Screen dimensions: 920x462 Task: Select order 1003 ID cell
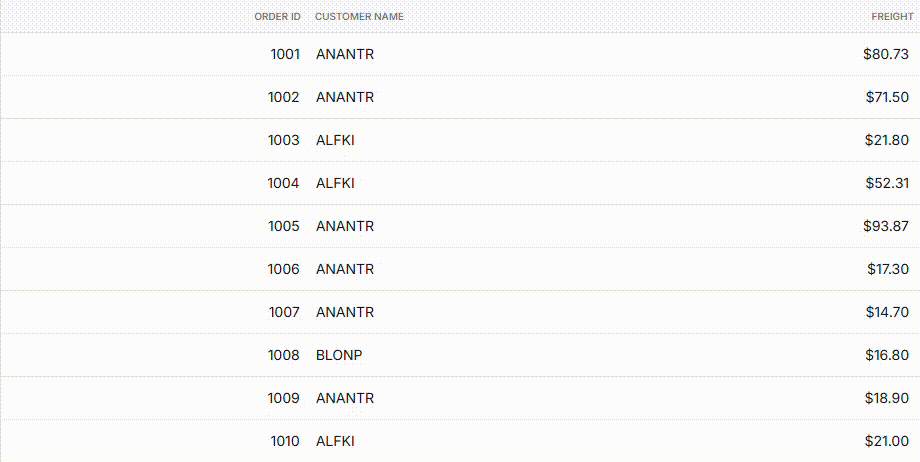point(284,140)
